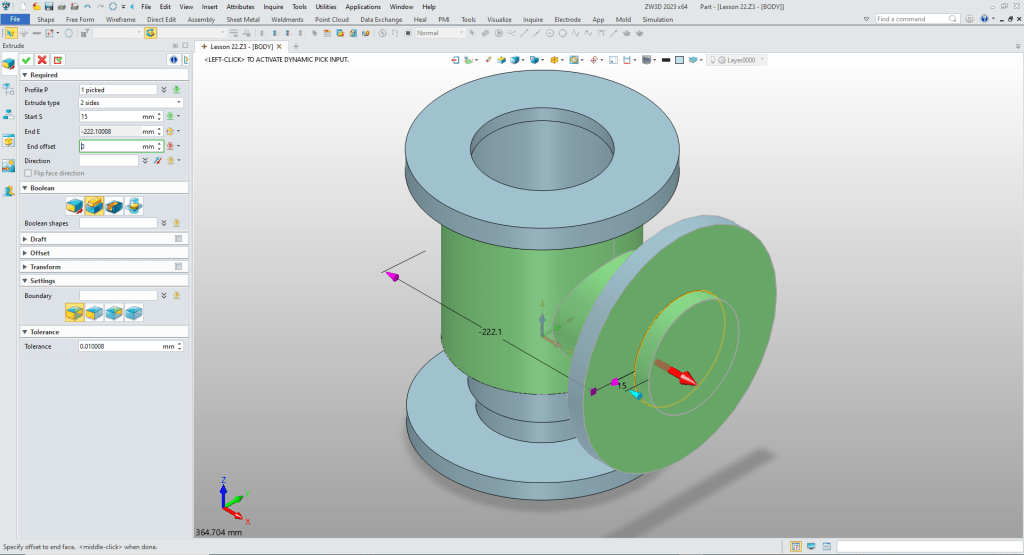Image resolution: width=1024 pixels, height=555 pixels.
Task: Toggle the Transform section checkbox
Action: pos(178,267)
